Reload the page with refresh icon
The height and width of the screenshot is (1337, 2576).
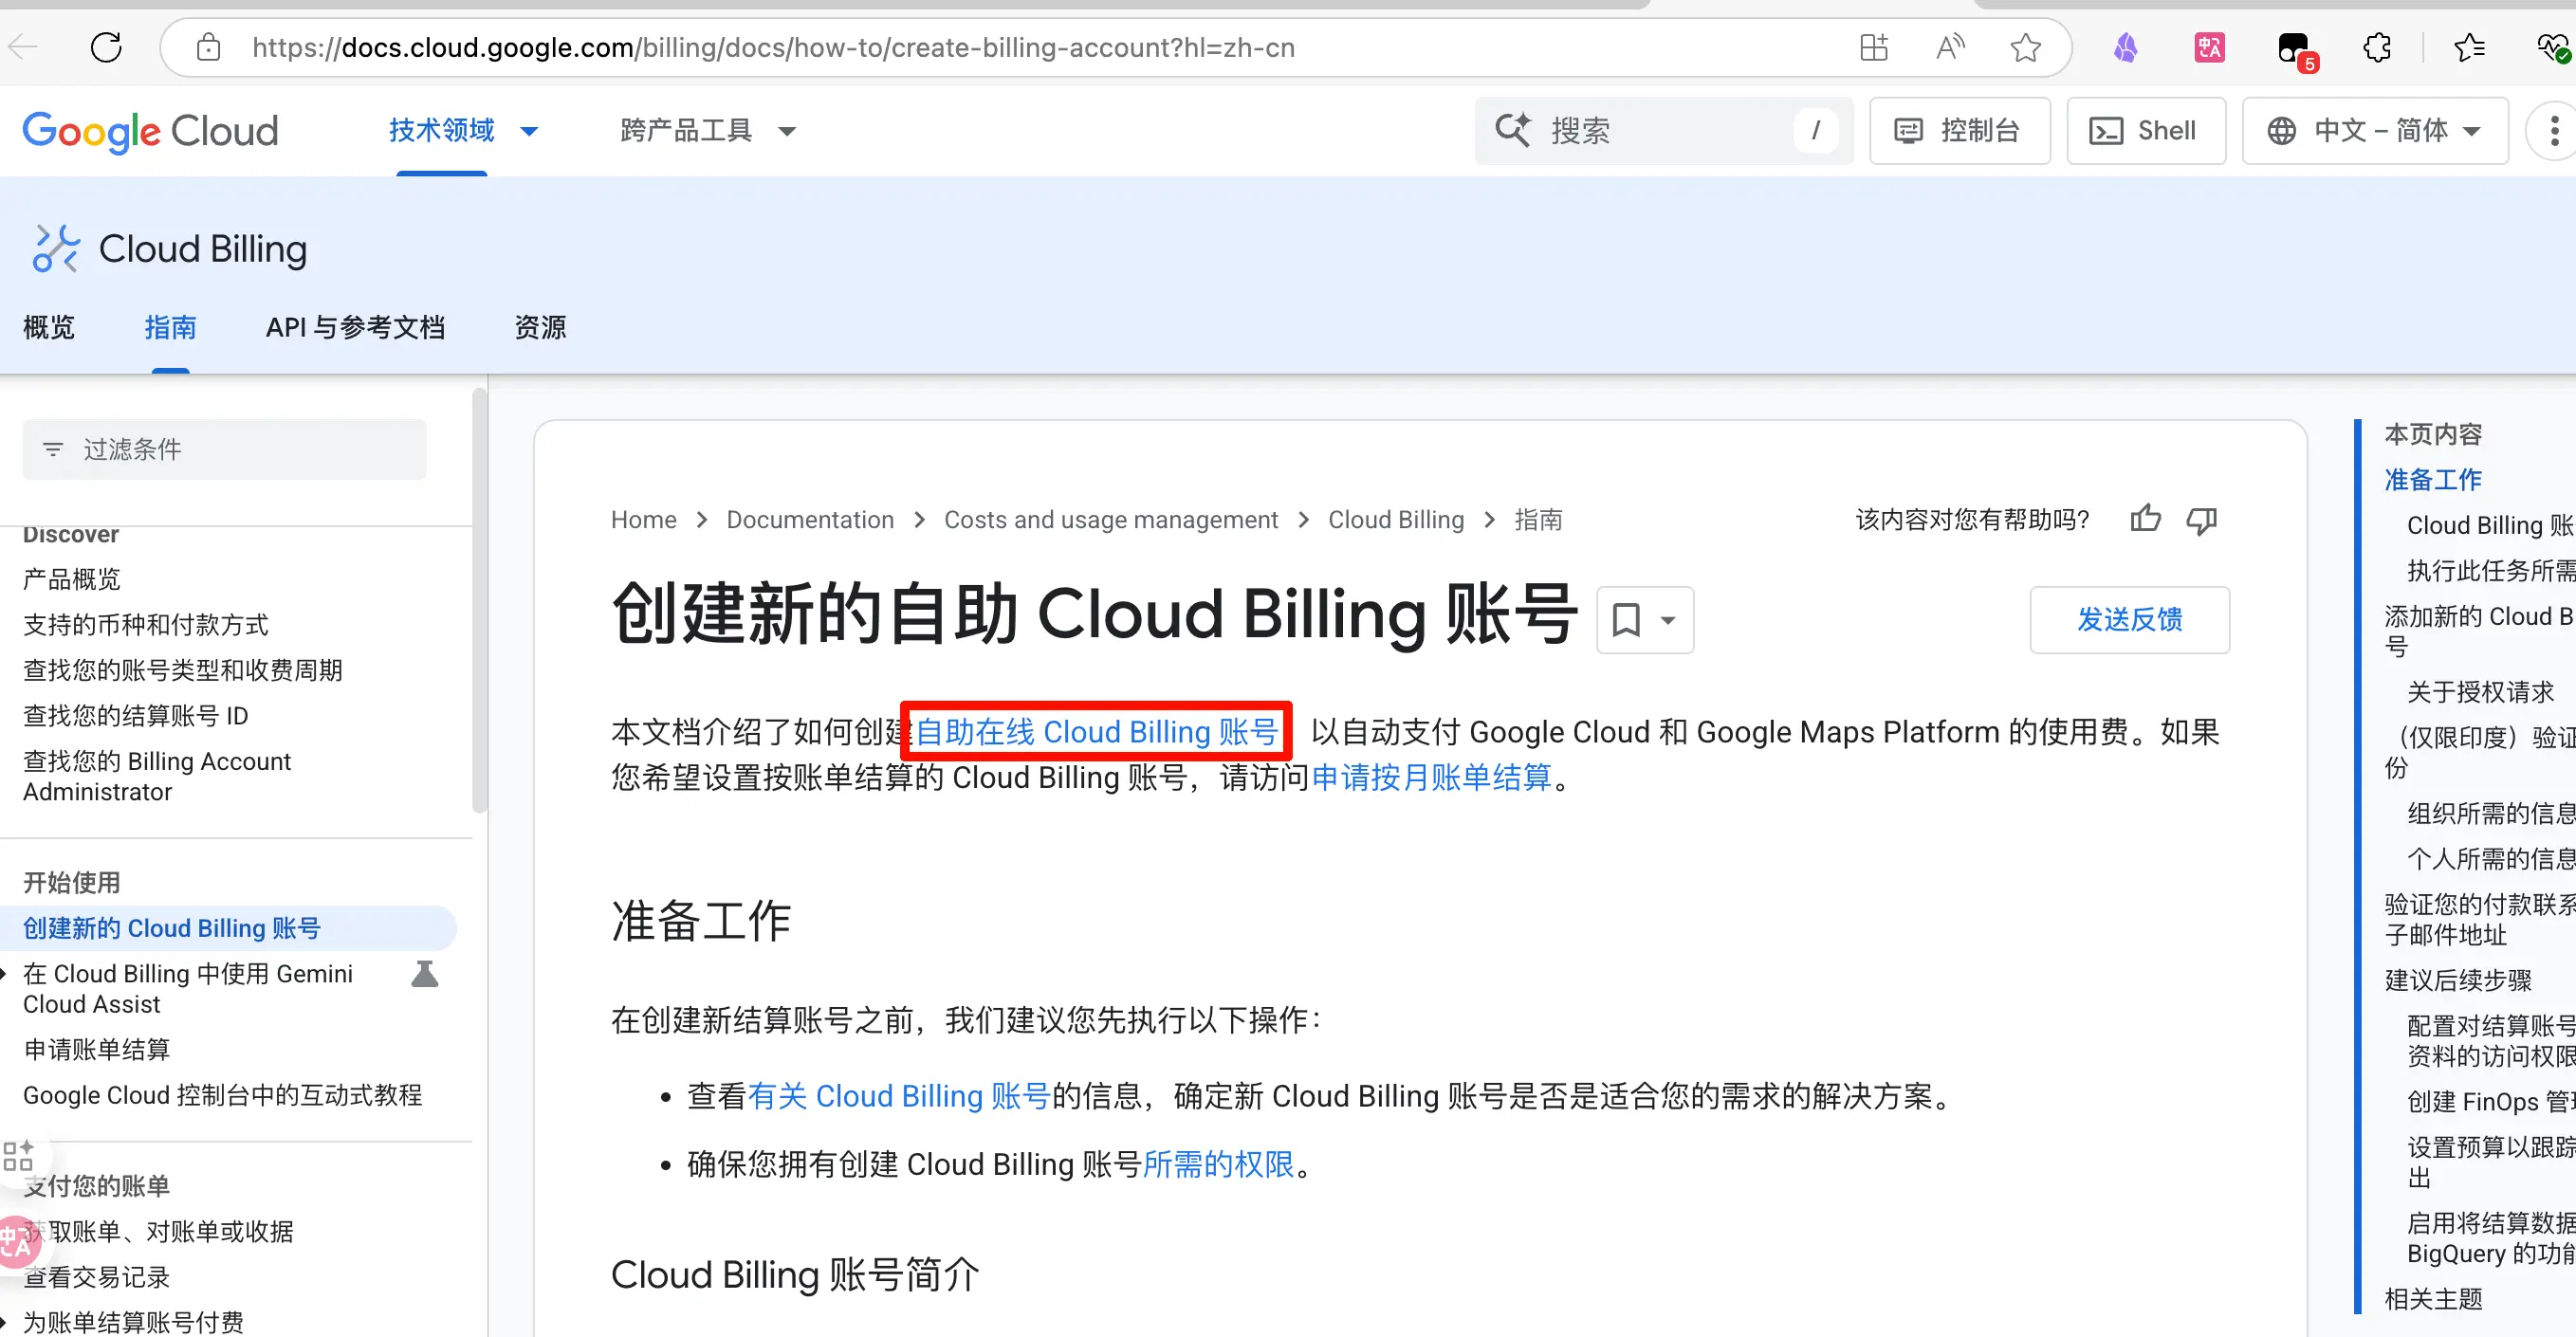coord(106,47)
